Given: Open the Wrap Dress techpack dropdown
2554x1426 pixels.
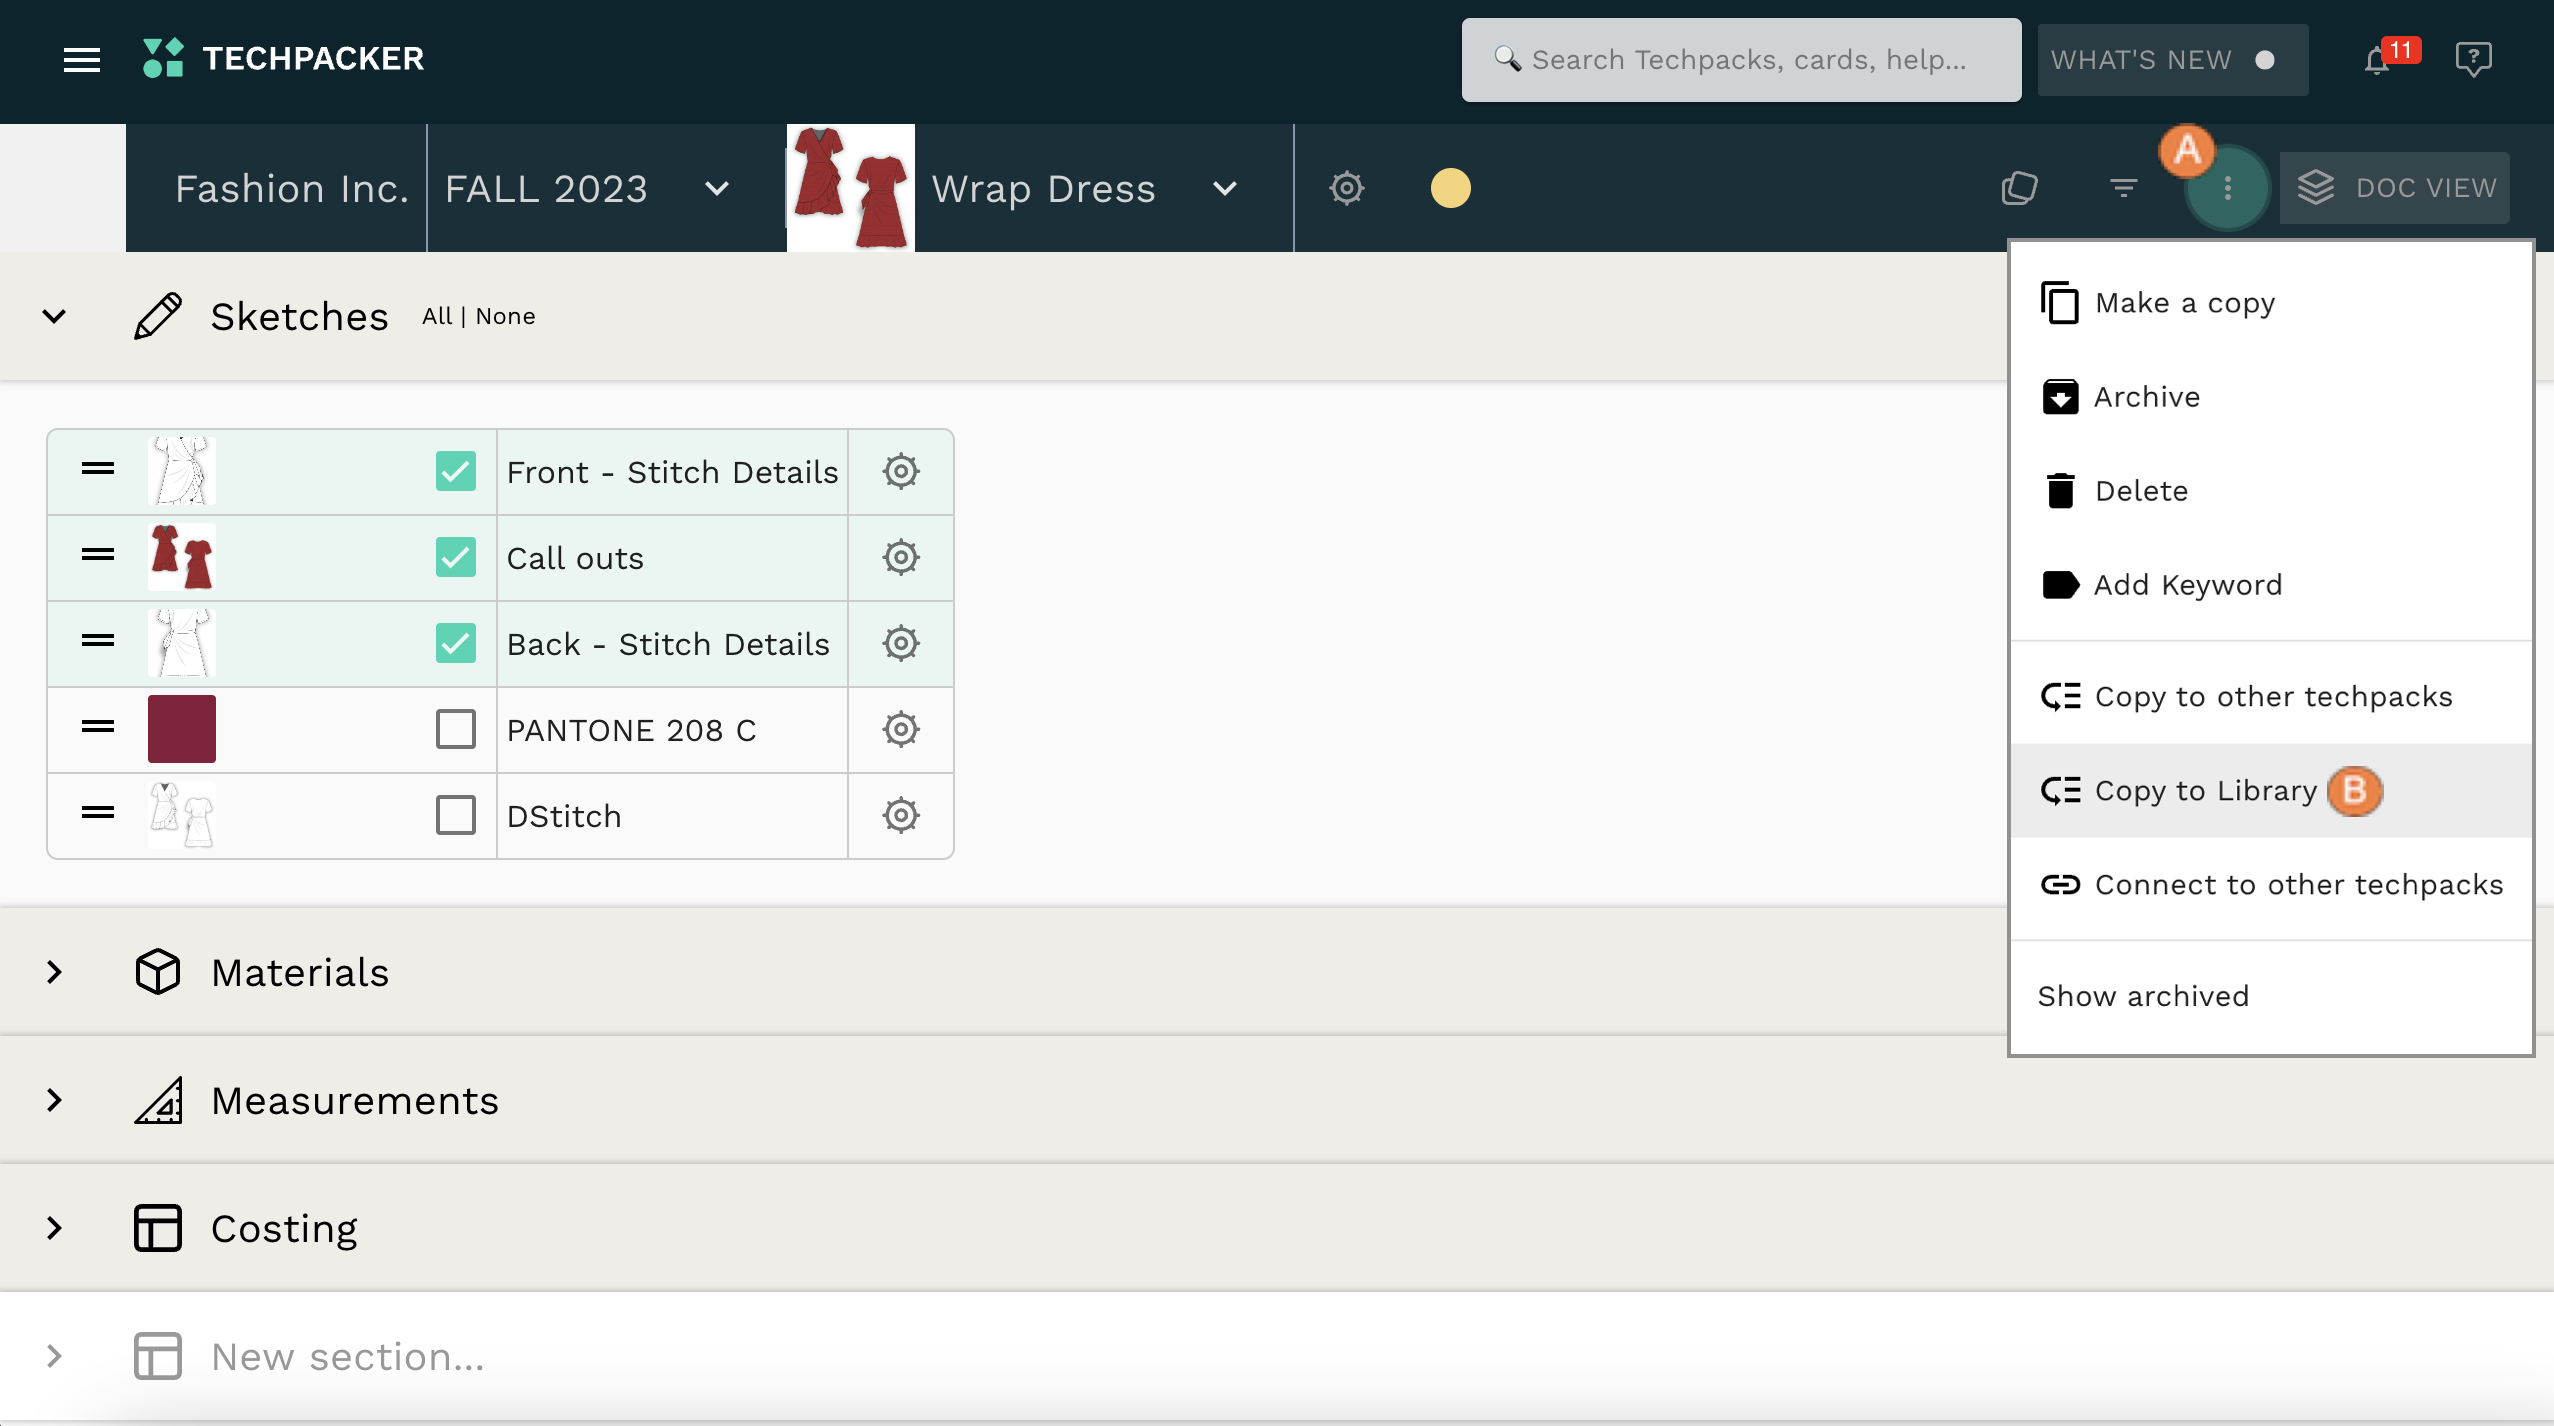Looking at the screenshot, I should point(1224,188).
